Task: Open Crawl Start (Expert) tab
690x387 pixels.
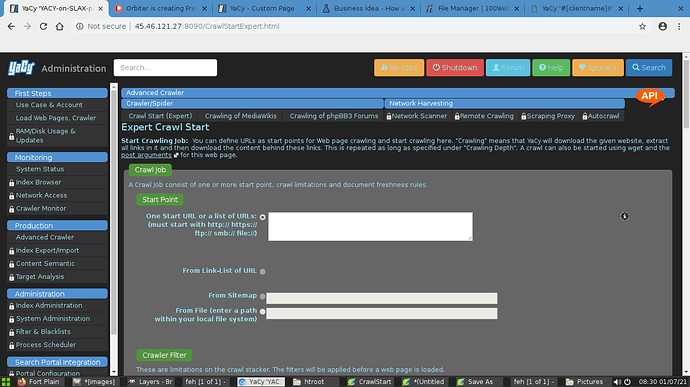Action: 160,116
